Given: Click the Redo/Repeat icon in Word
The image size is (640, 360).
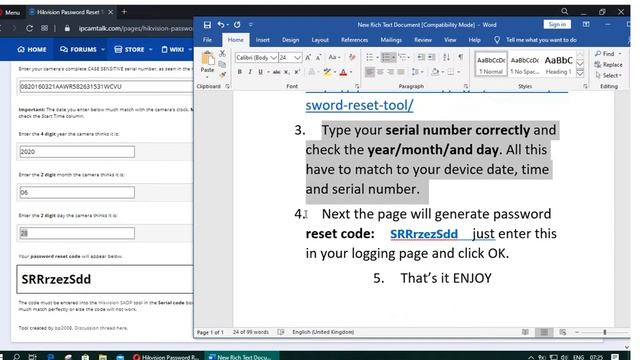Looking at the screenshot, I should (x=237, y=25).
